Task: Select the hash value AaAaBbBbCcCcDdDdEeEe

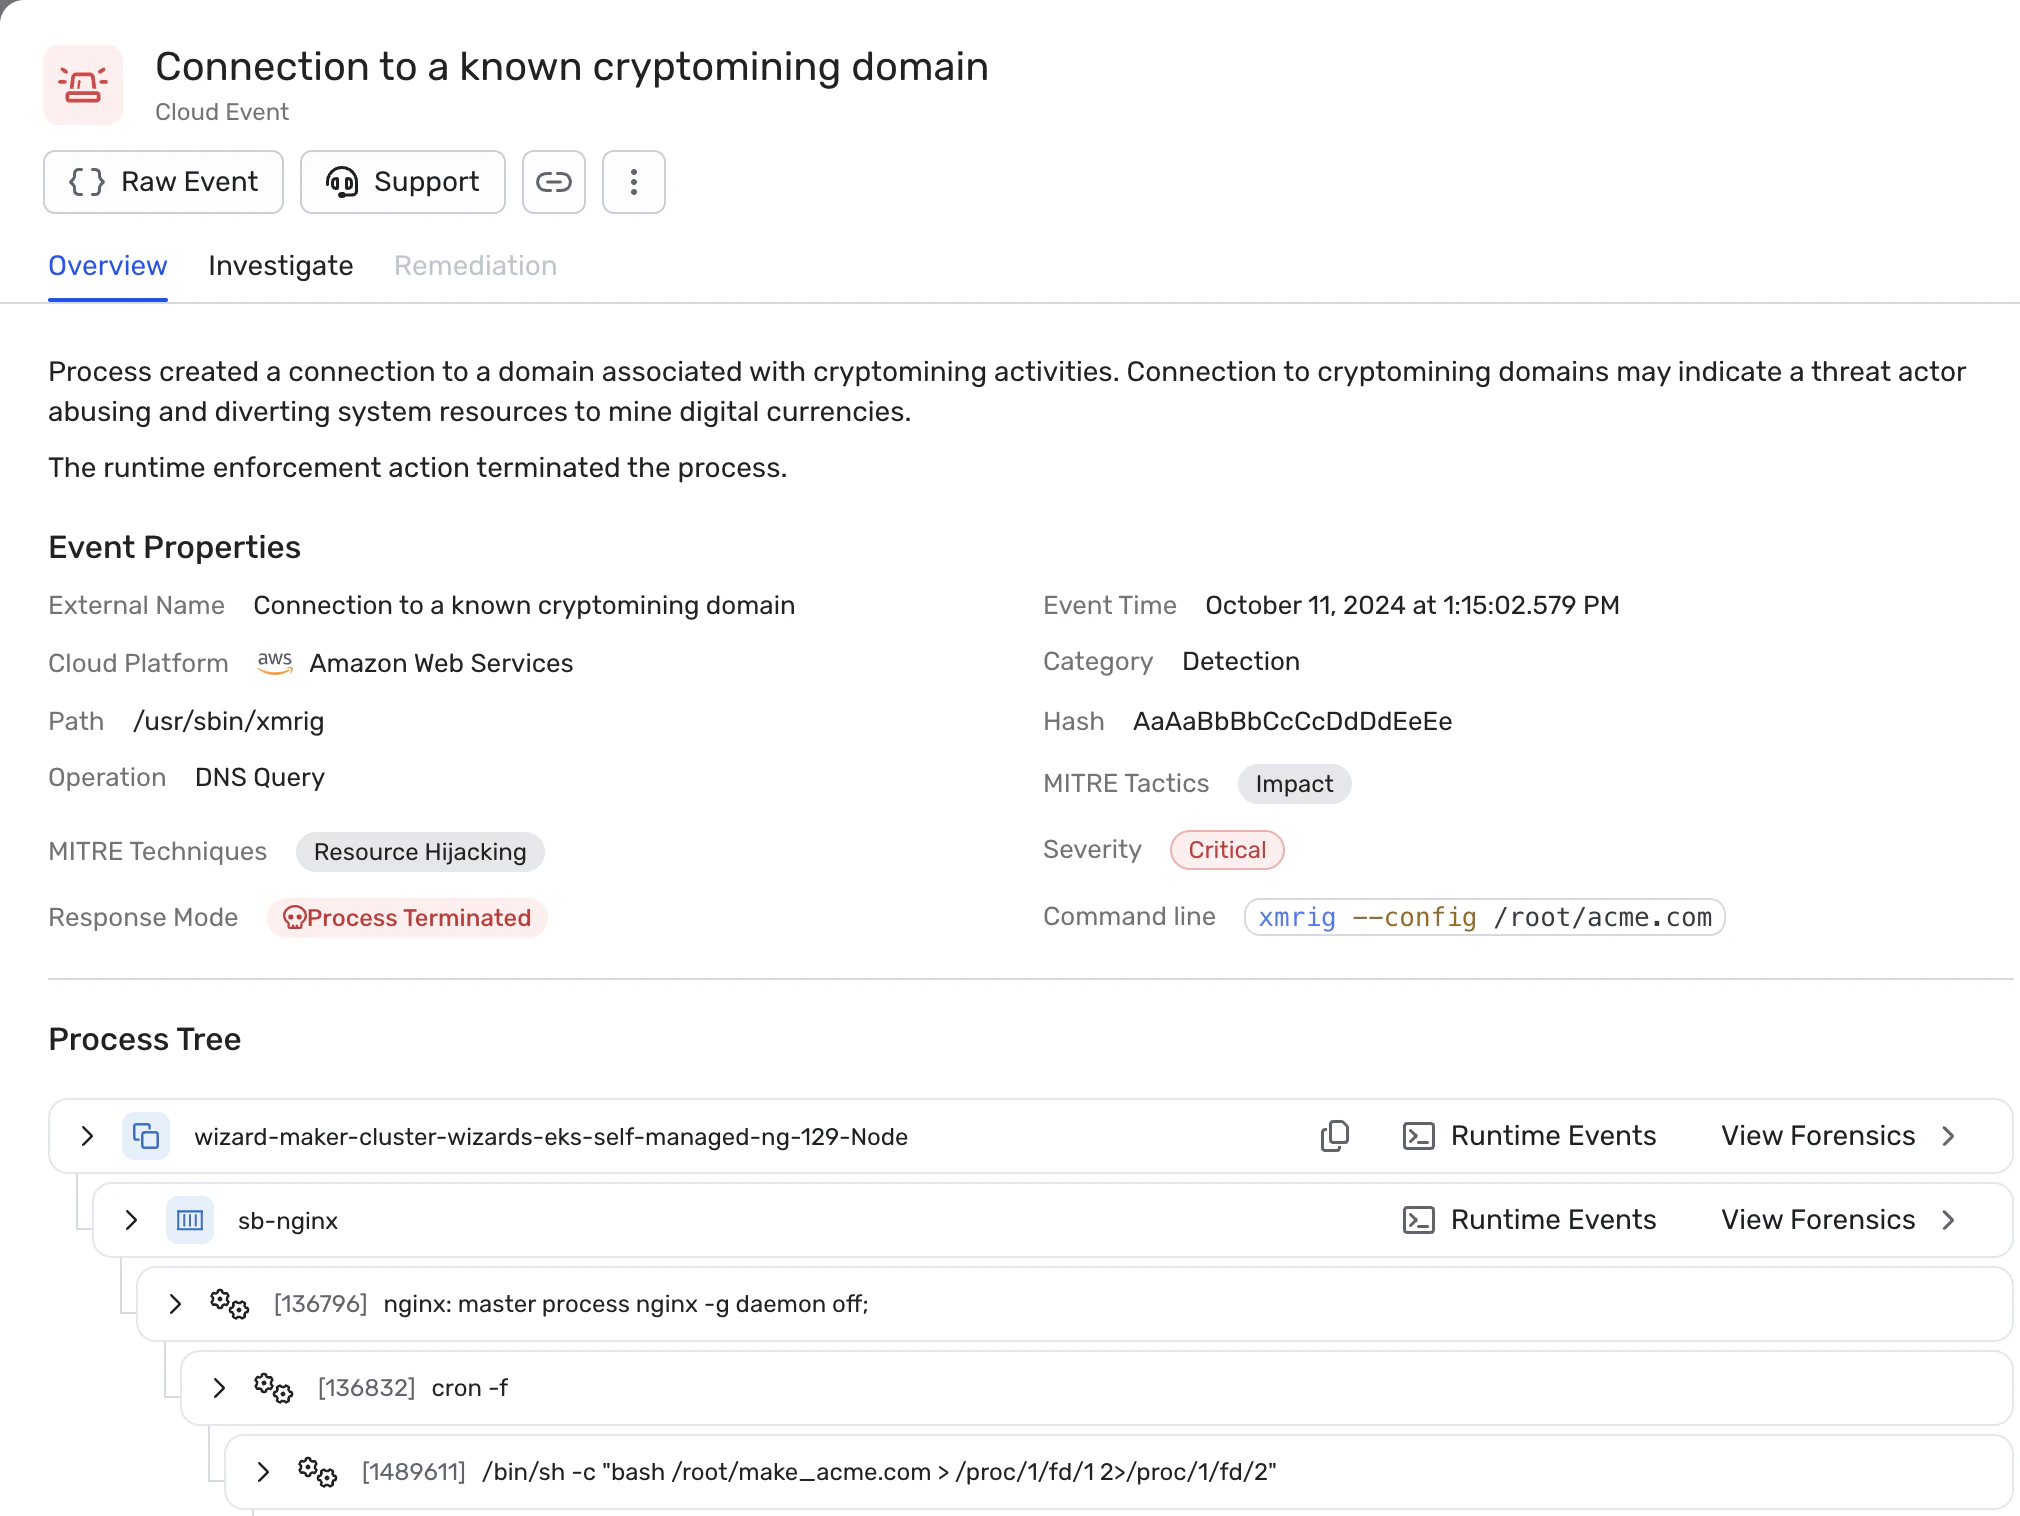Action: pyautogui.click(x=1292, y=721)
